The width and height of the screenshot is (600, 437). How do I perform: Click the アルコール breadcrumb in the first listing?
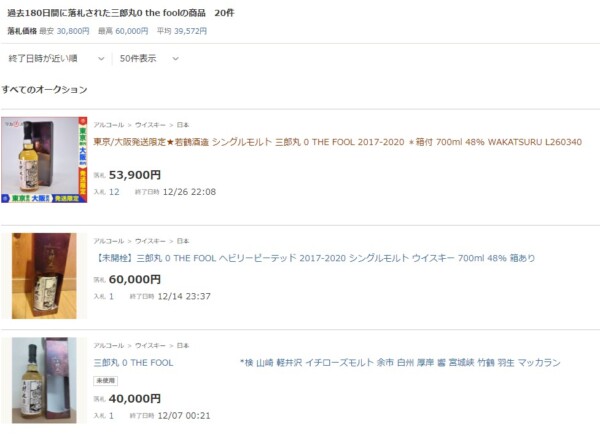tap(109, 125)
